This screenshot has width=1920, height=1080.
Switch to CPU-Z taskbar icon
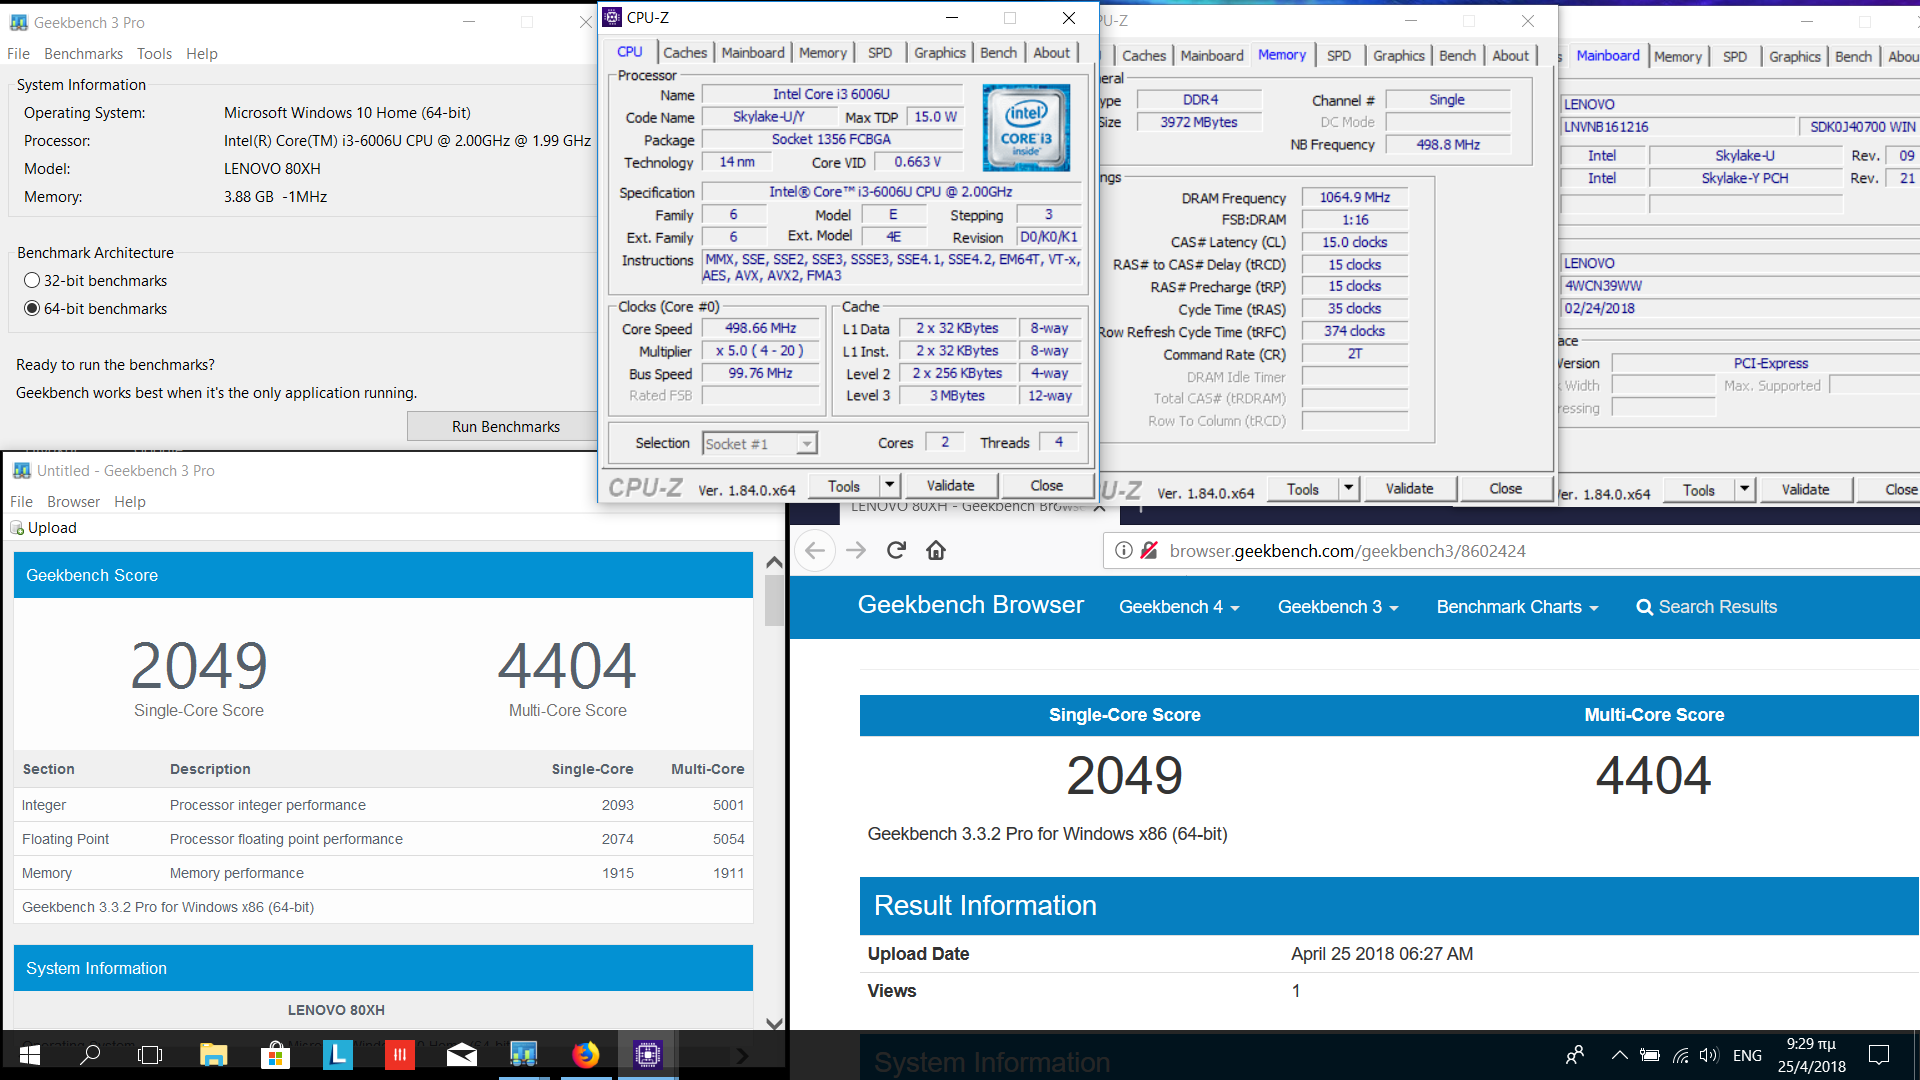pyautogui.click(x=647, y=1054)
